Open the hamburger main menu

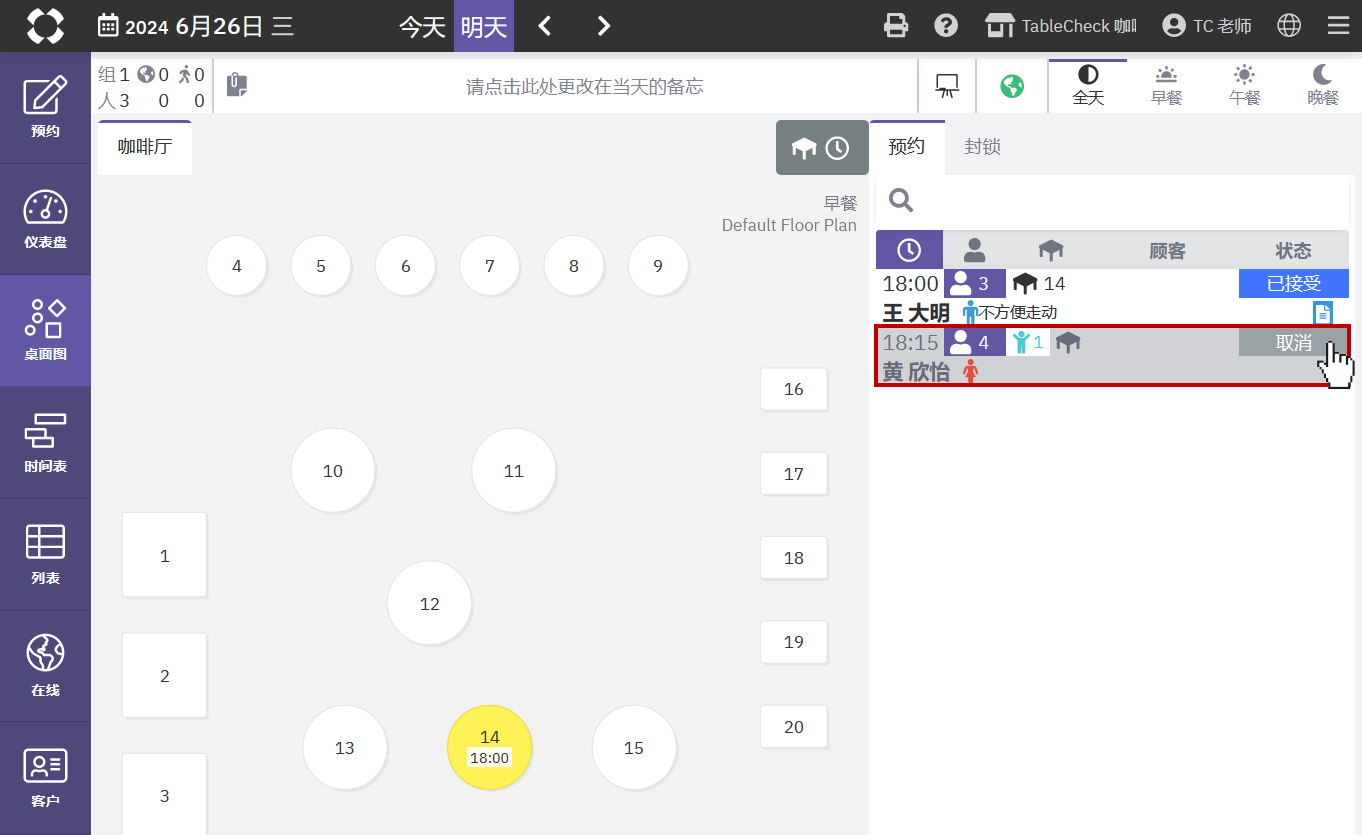(x=1338, y=26)
